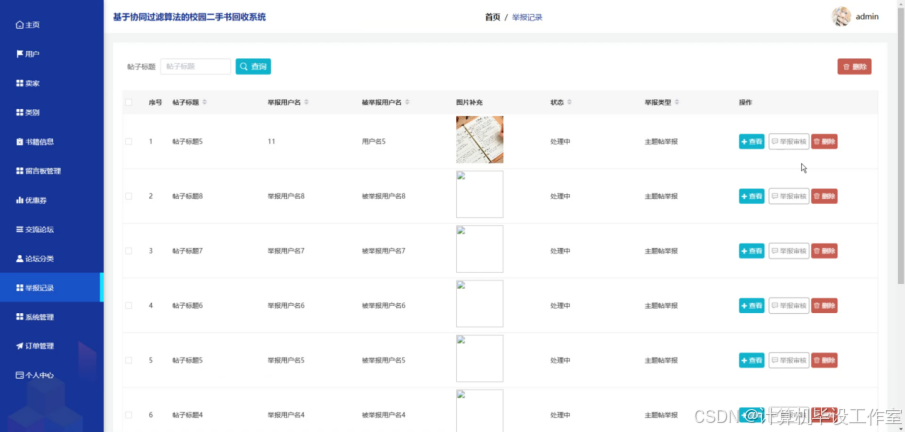Click the 被举报用户名7 cell
Screen dimensions: 906x432
tap(384, 251)
